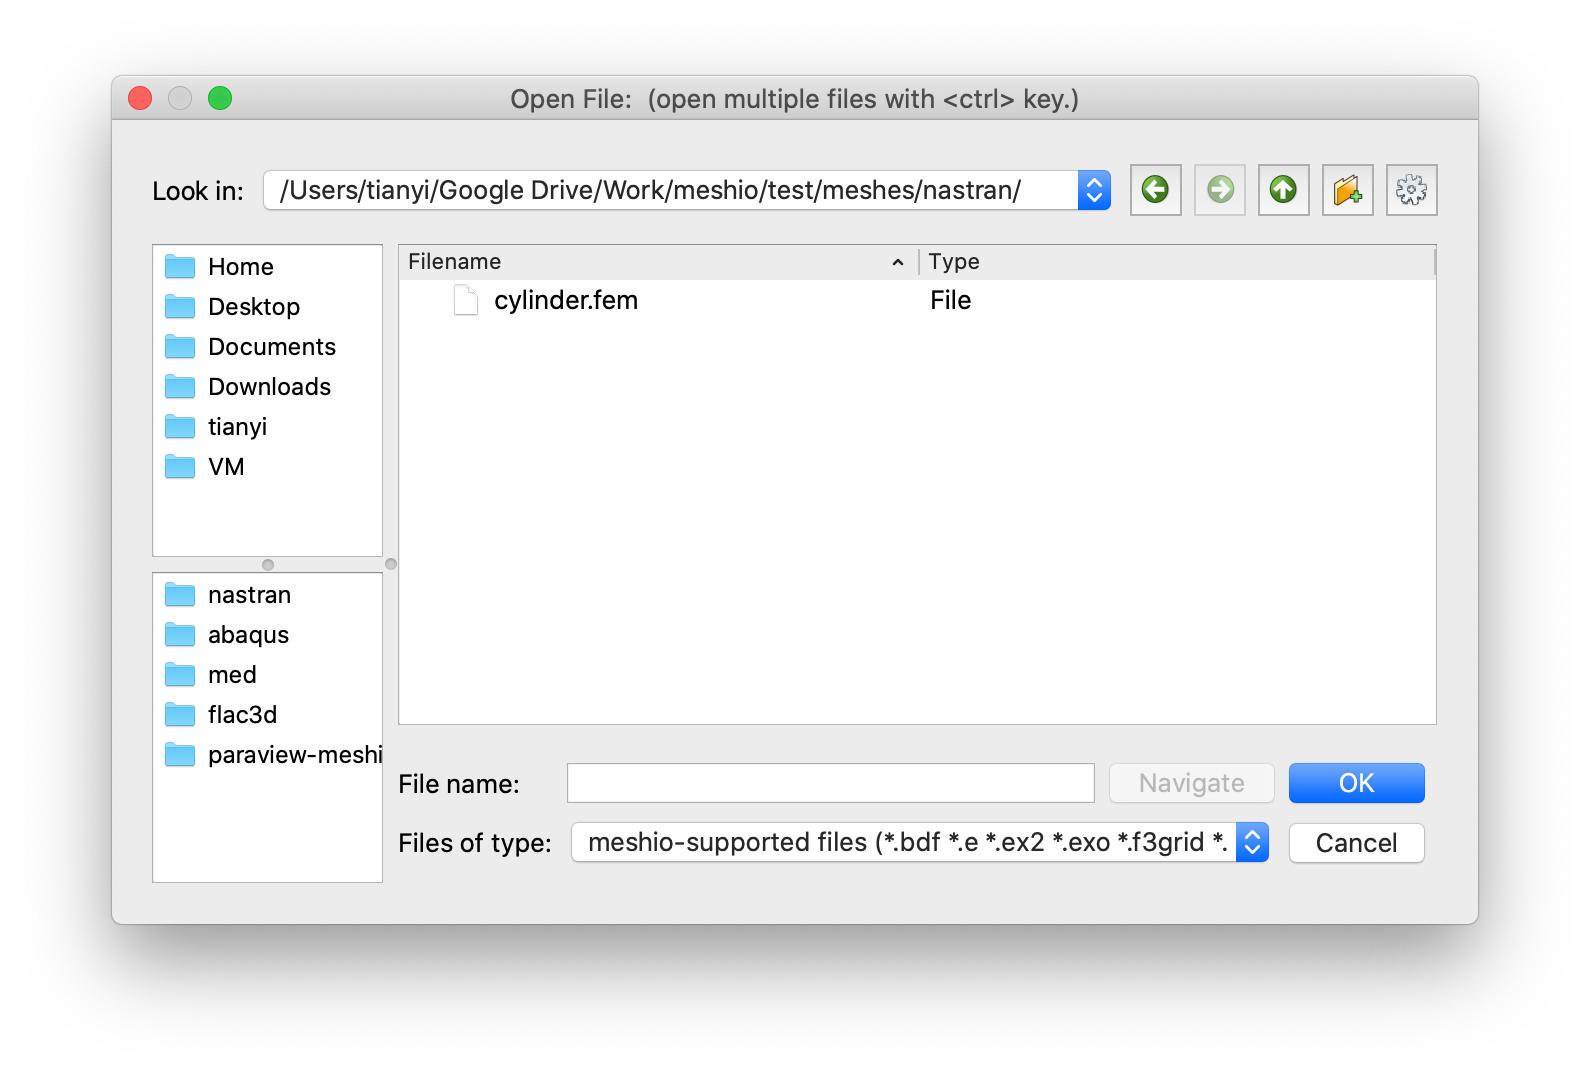Click the Cancel button
The height and width of the screenshot is (1072, 1590).
point(1356,843)
